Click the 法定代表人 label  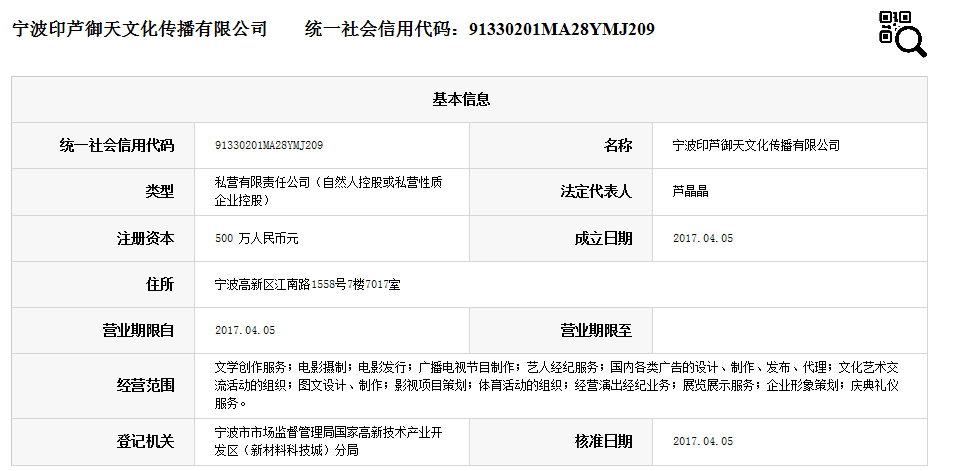[x=596, y=192]
